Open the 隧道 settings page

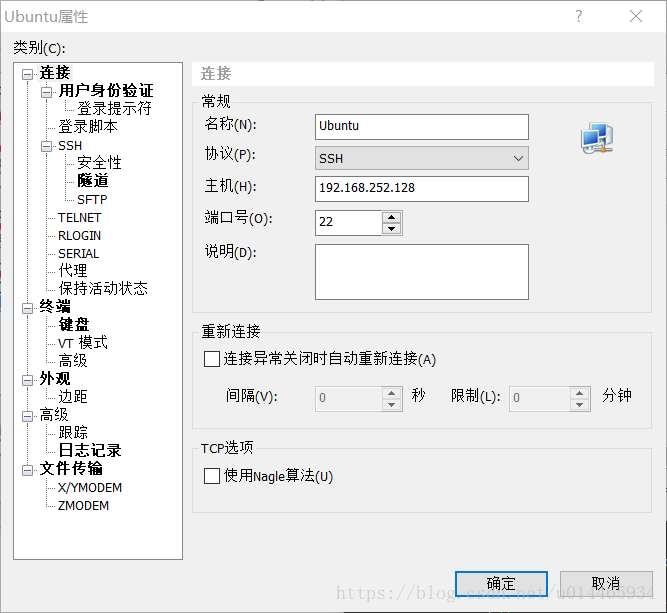[93, 180]
